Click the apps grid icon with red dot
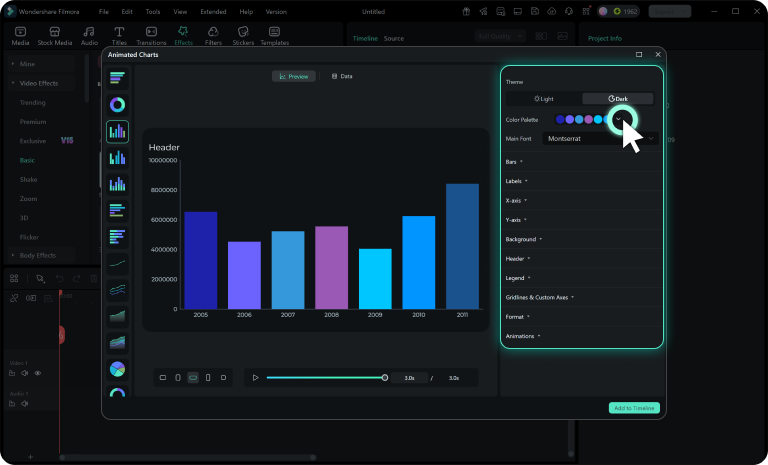This screenshot has width=768, height=465. pos(586,11)
